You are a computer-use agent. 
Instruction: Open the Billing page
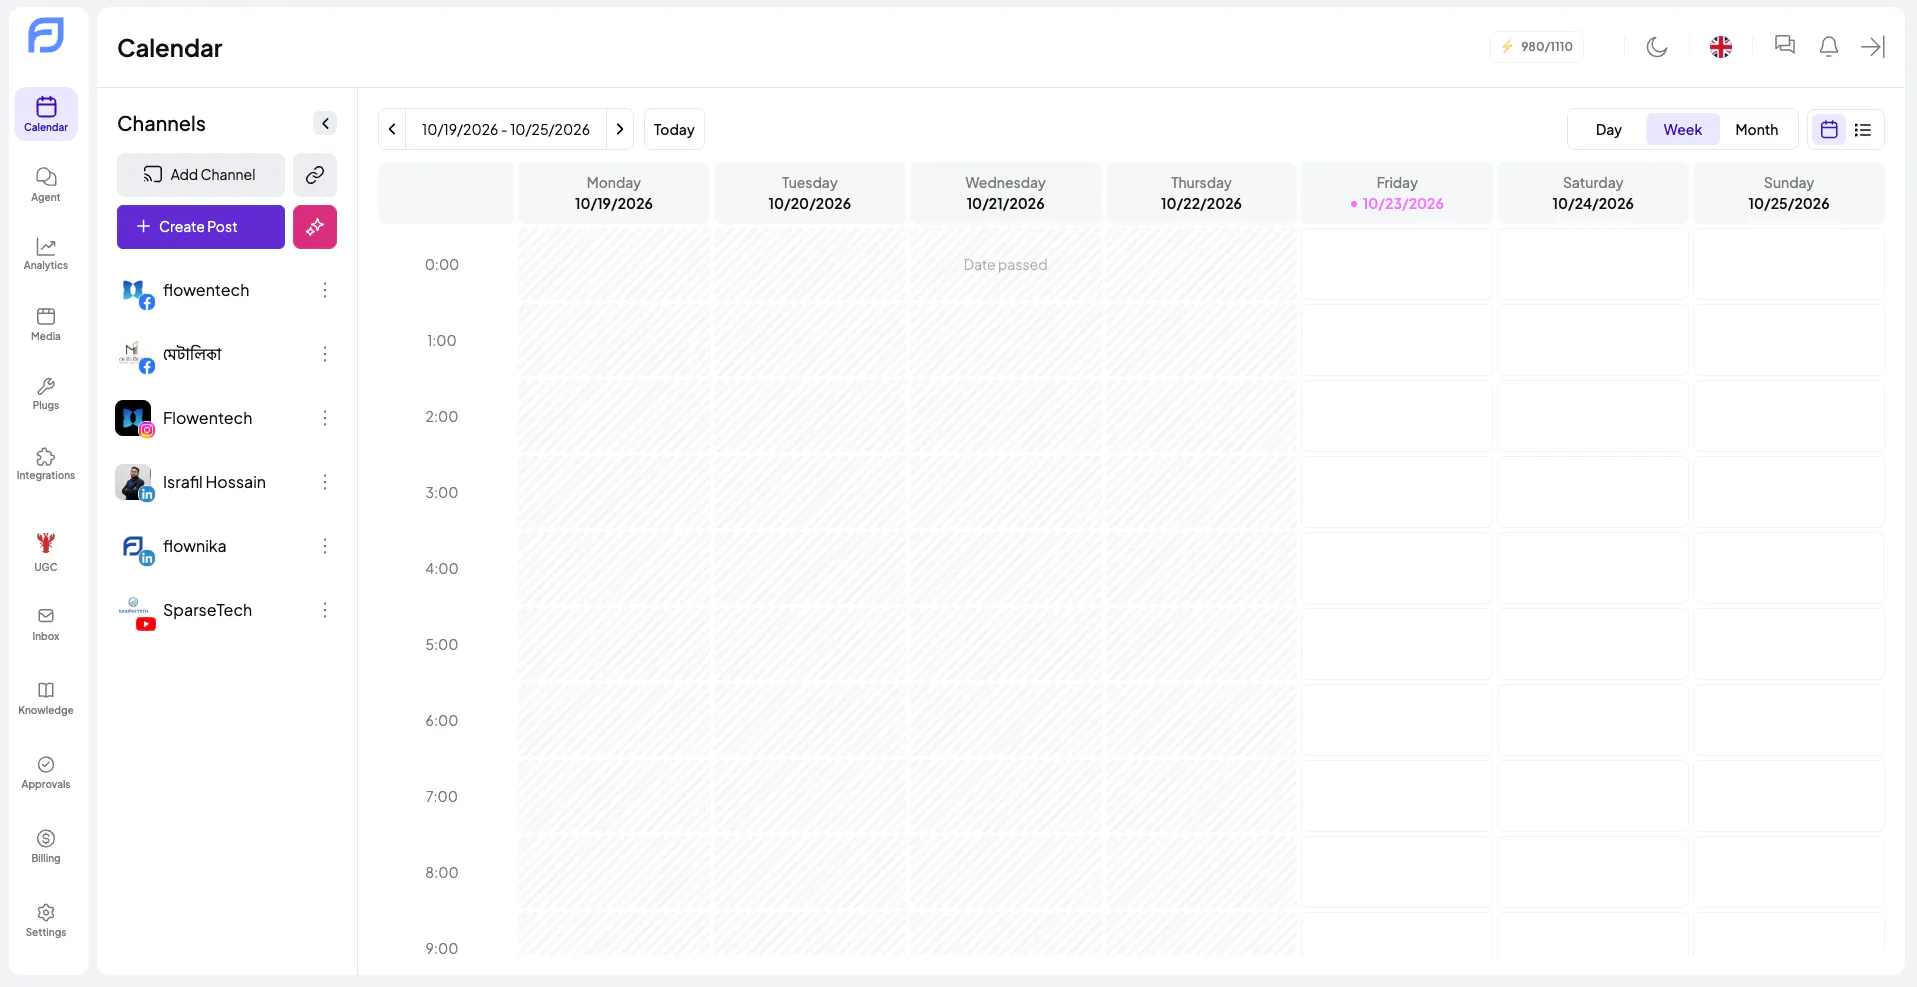point(46,846)
